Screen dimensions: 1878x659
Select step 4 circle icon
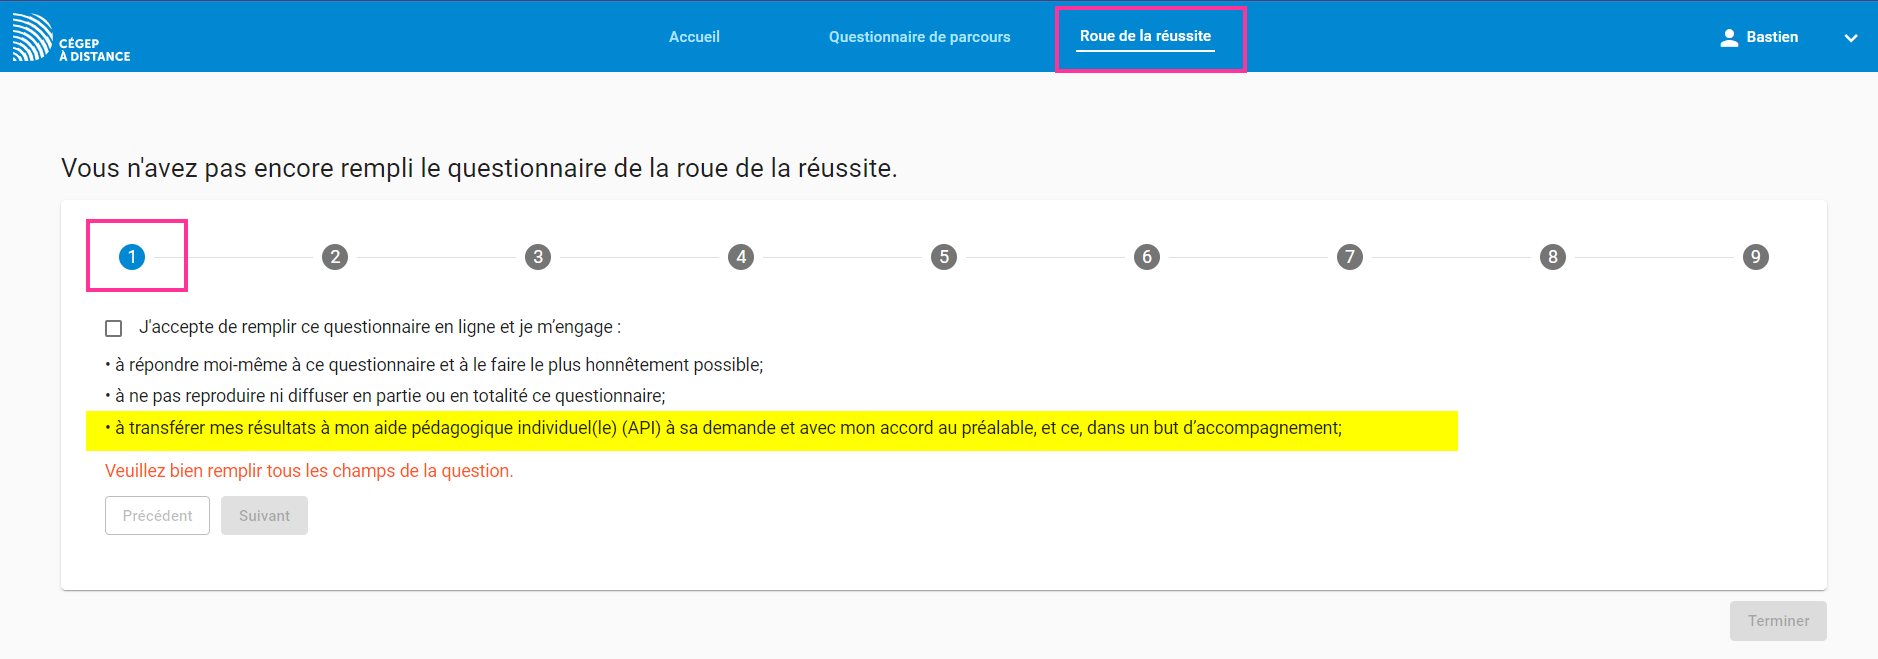[741, 257]
